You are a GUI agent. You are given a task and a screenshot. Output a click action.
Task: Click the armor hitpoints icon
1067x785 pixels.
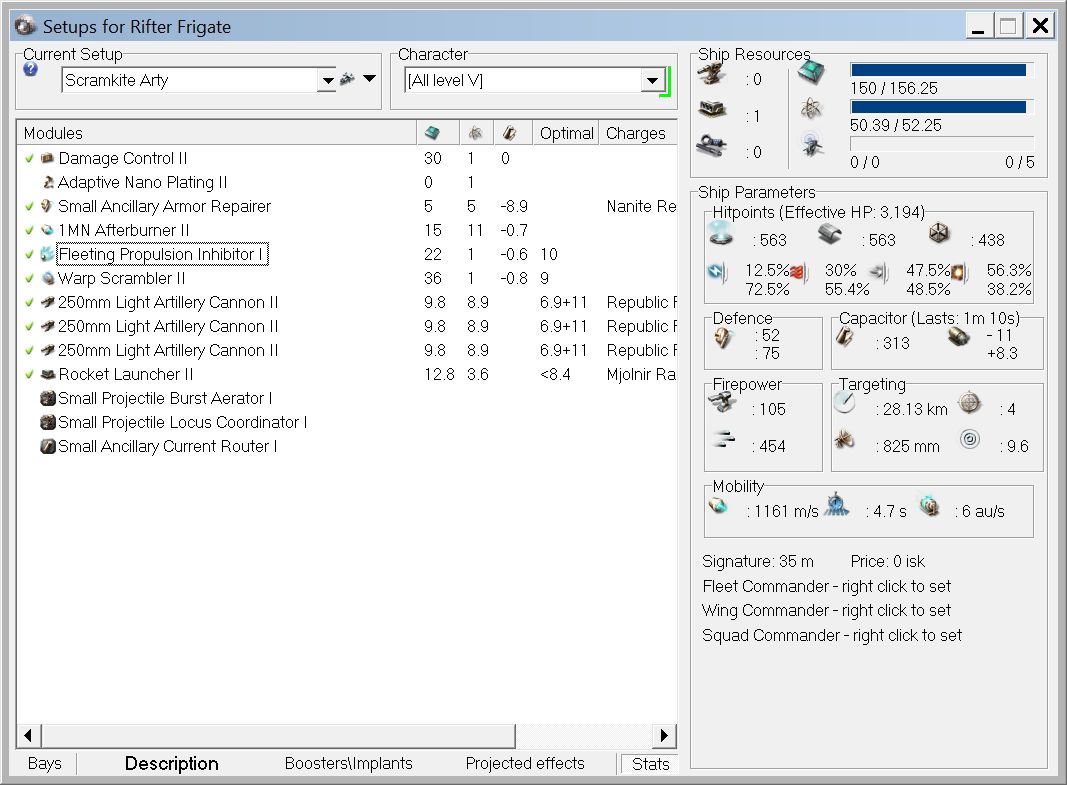click(831, 234)
